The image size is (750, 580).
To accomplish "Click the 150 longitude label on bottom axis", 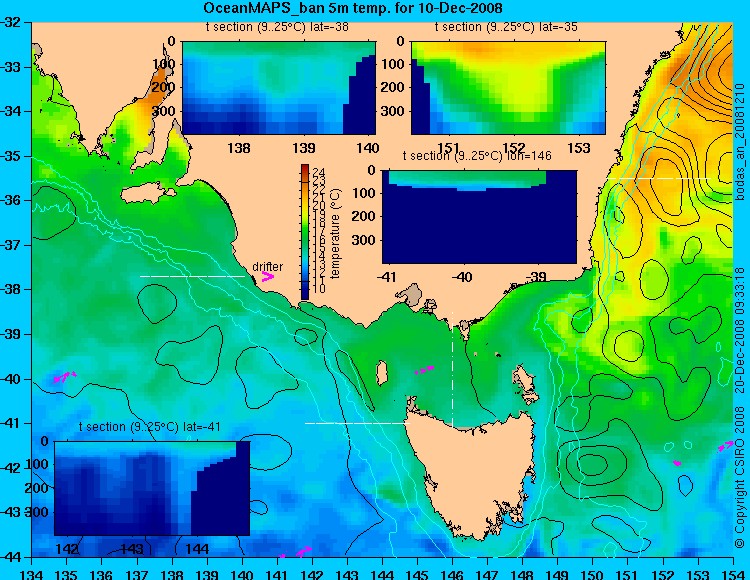I will (593, 574).
